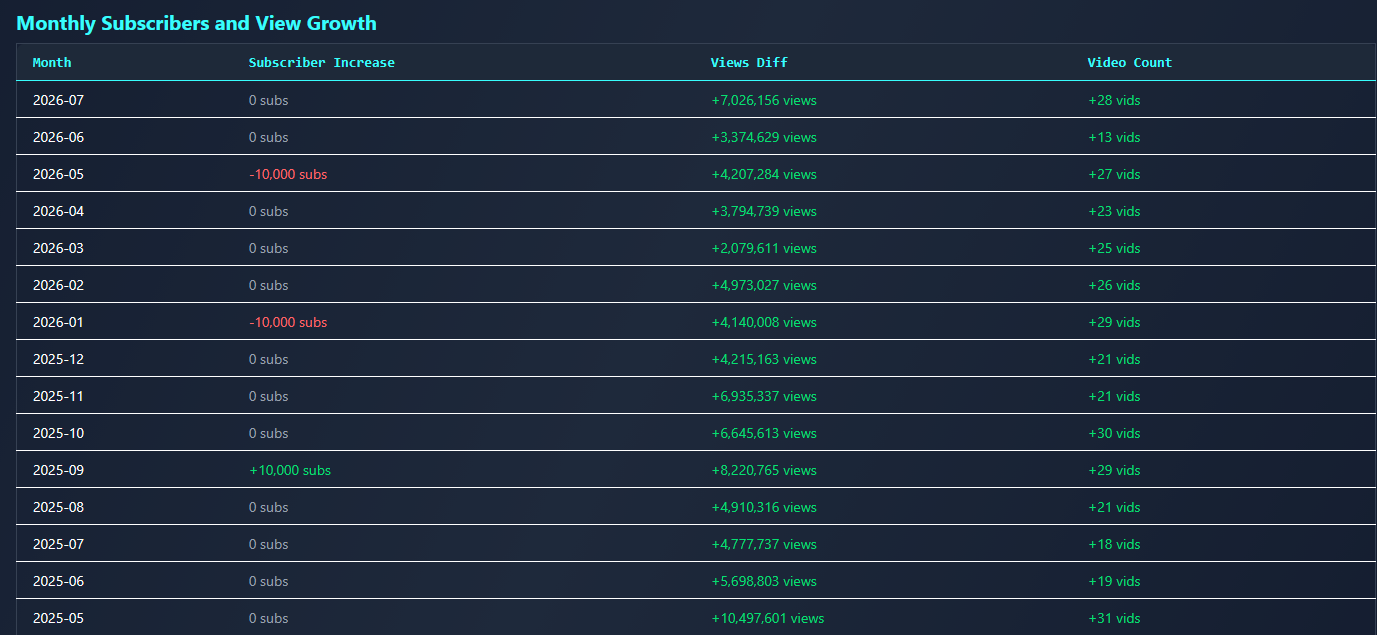Image resolution: width=1377 pixels, height=635 pixels.
Task: Click the +3,794,739 views cell
Action: click(764, 211)
